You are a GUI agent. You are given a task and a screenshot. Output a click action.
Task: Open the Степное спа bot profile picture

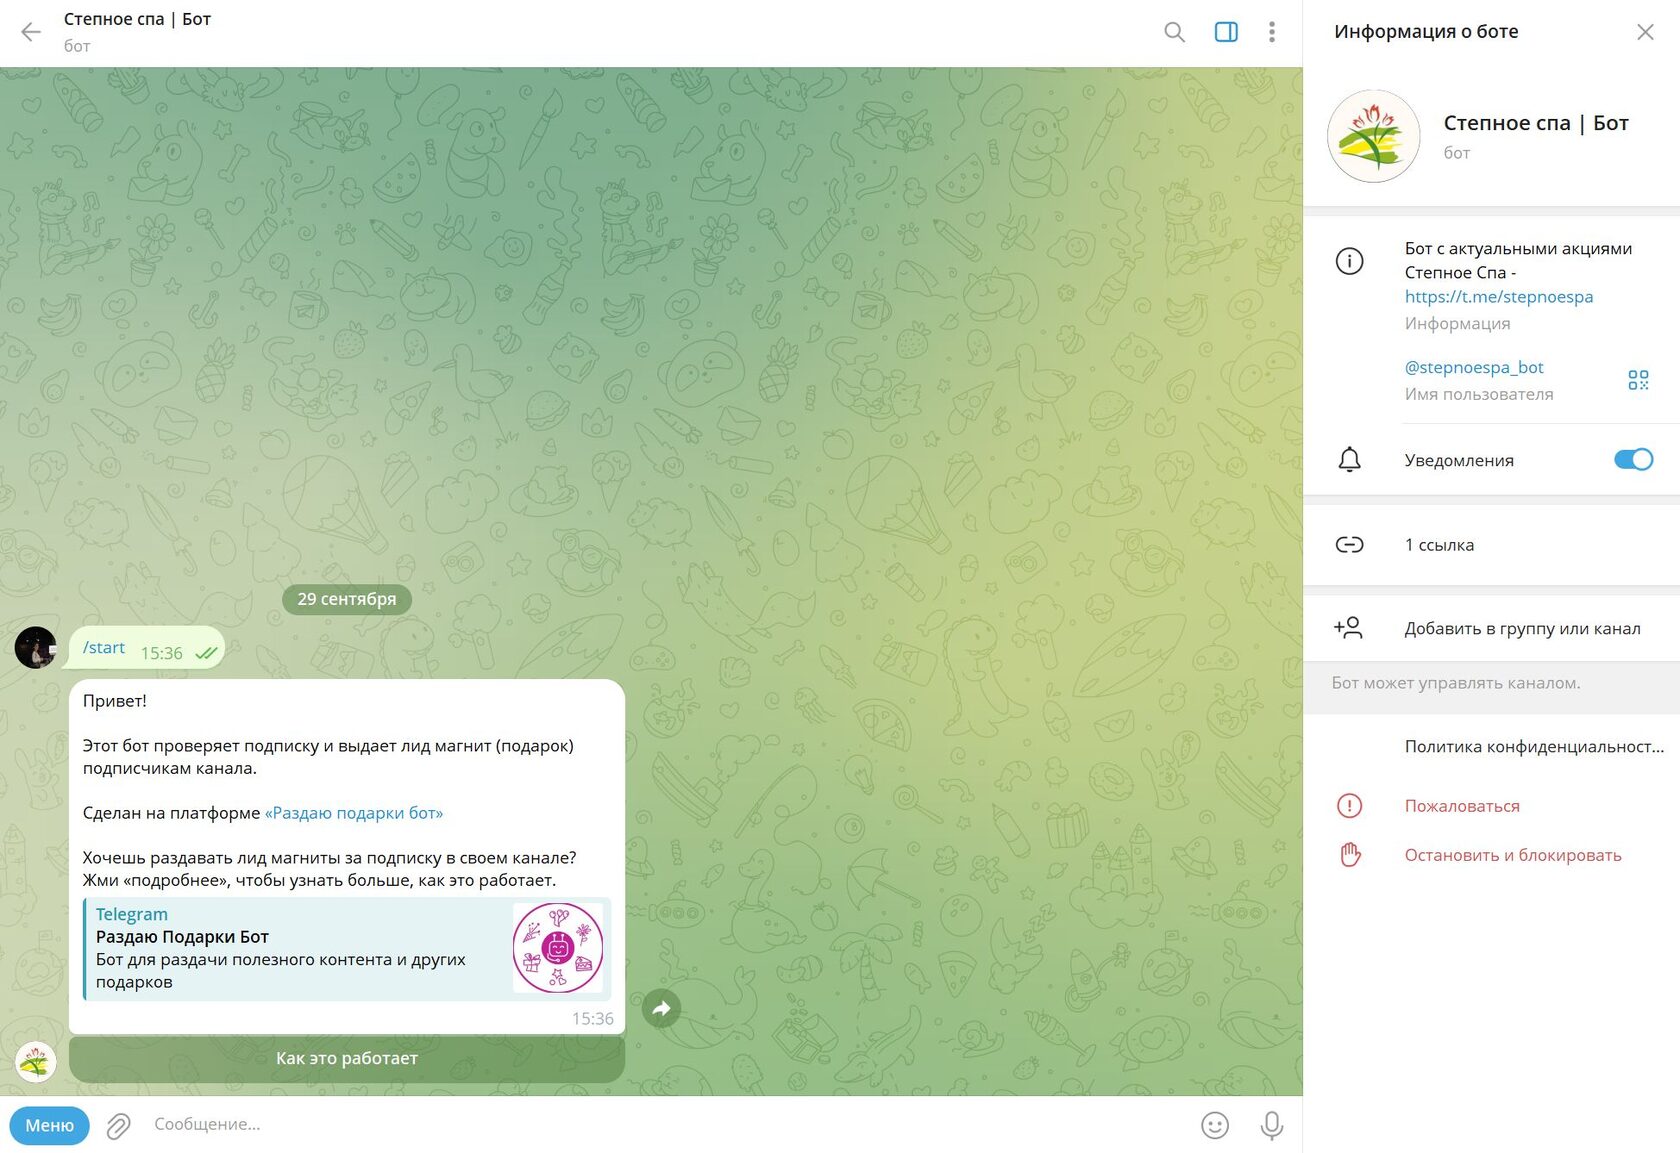tap(1373, 136)
